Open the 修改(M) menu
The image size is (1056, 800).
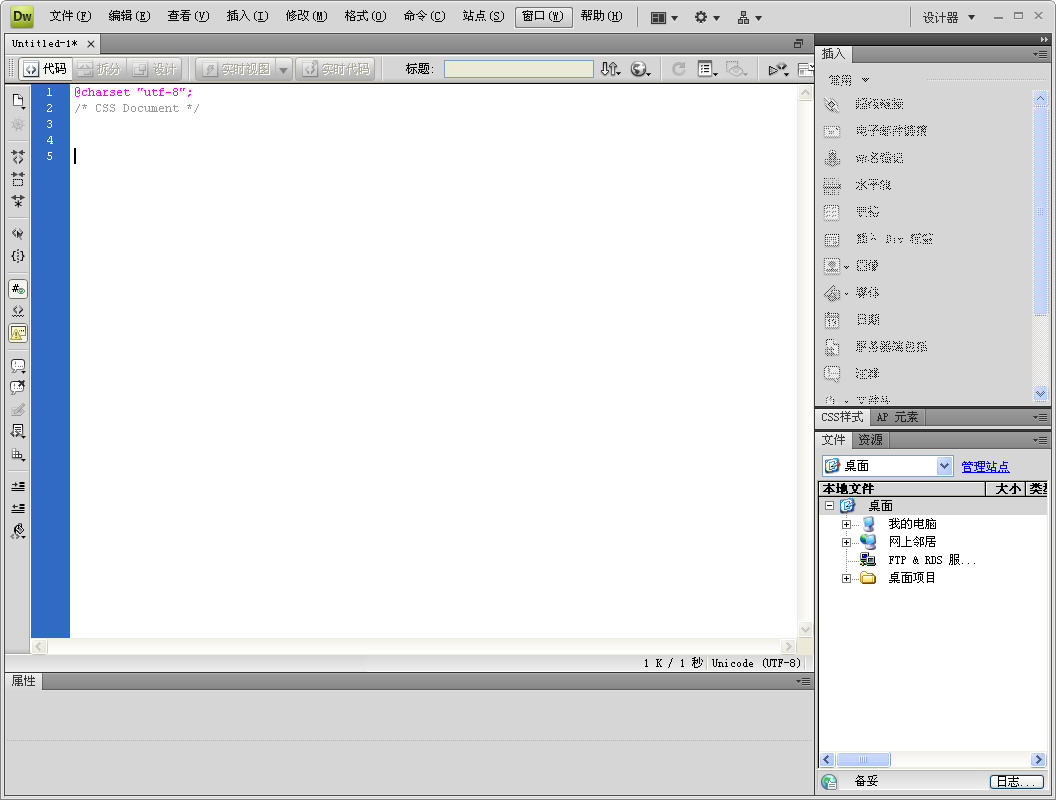306,16
